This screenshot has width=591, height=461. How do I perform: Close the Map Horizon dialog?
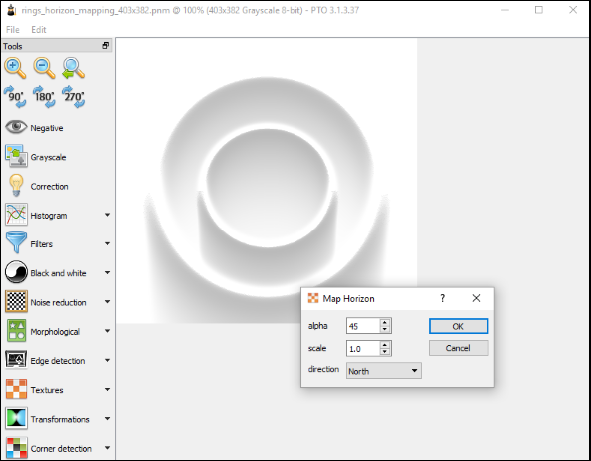coord(476,298)
